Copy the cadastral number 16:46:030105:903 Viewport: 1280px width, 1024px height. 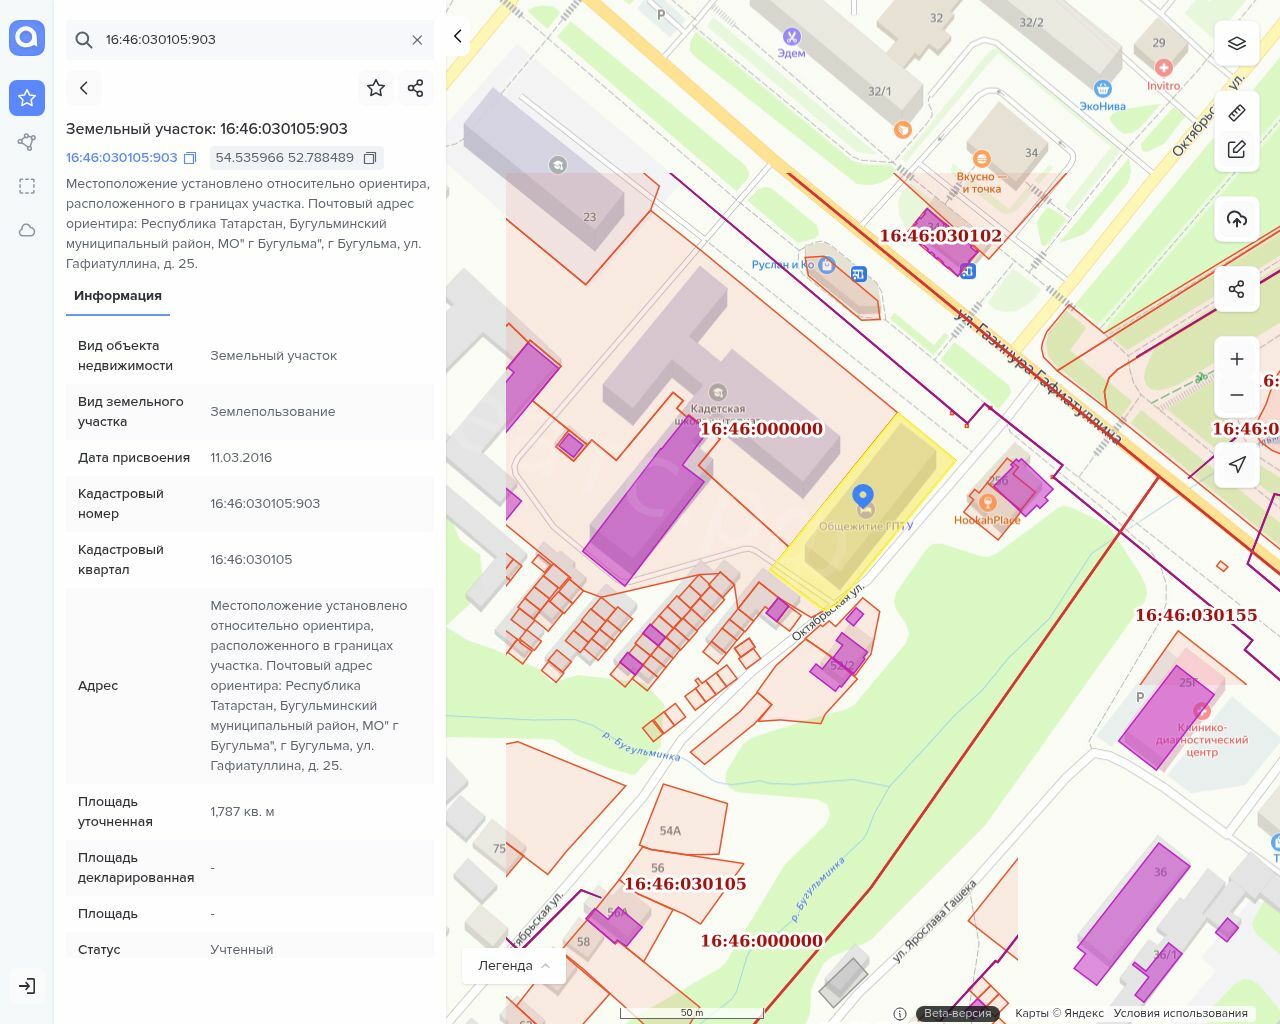[190, 158]
